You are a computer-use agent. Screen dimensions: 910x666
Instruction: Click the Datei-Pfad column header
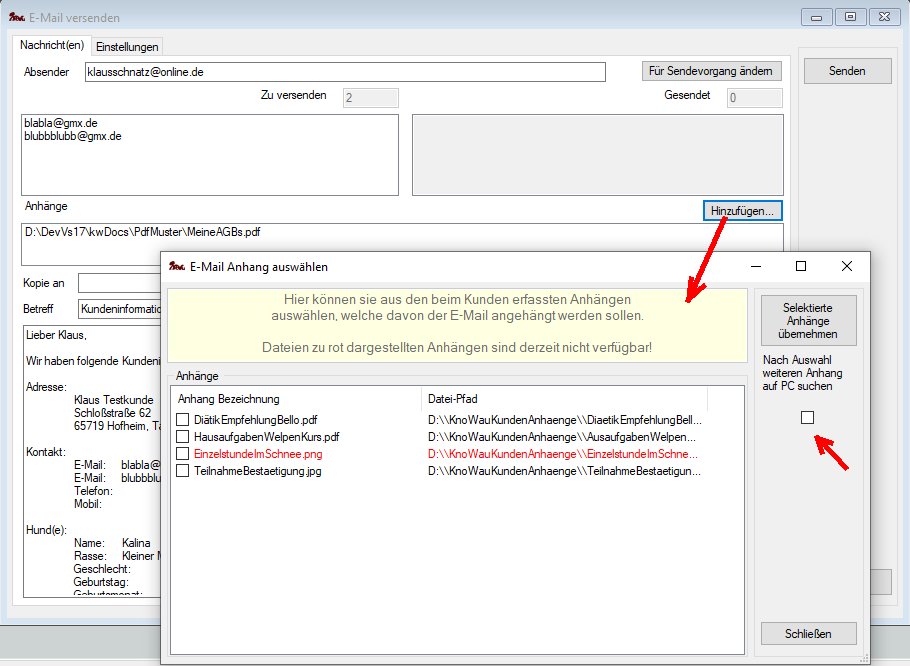tap(564, 399)
